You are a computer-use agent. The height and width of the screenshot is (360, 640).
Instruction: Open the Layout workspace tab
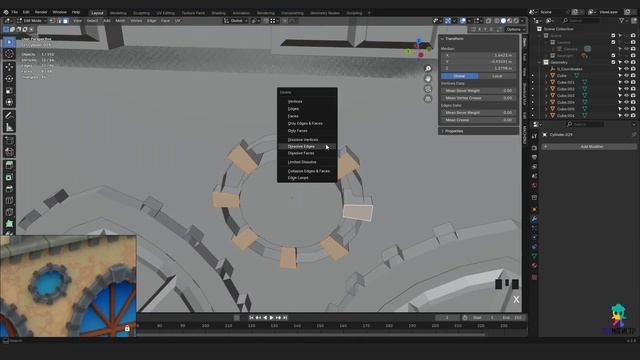coord(97,13)
